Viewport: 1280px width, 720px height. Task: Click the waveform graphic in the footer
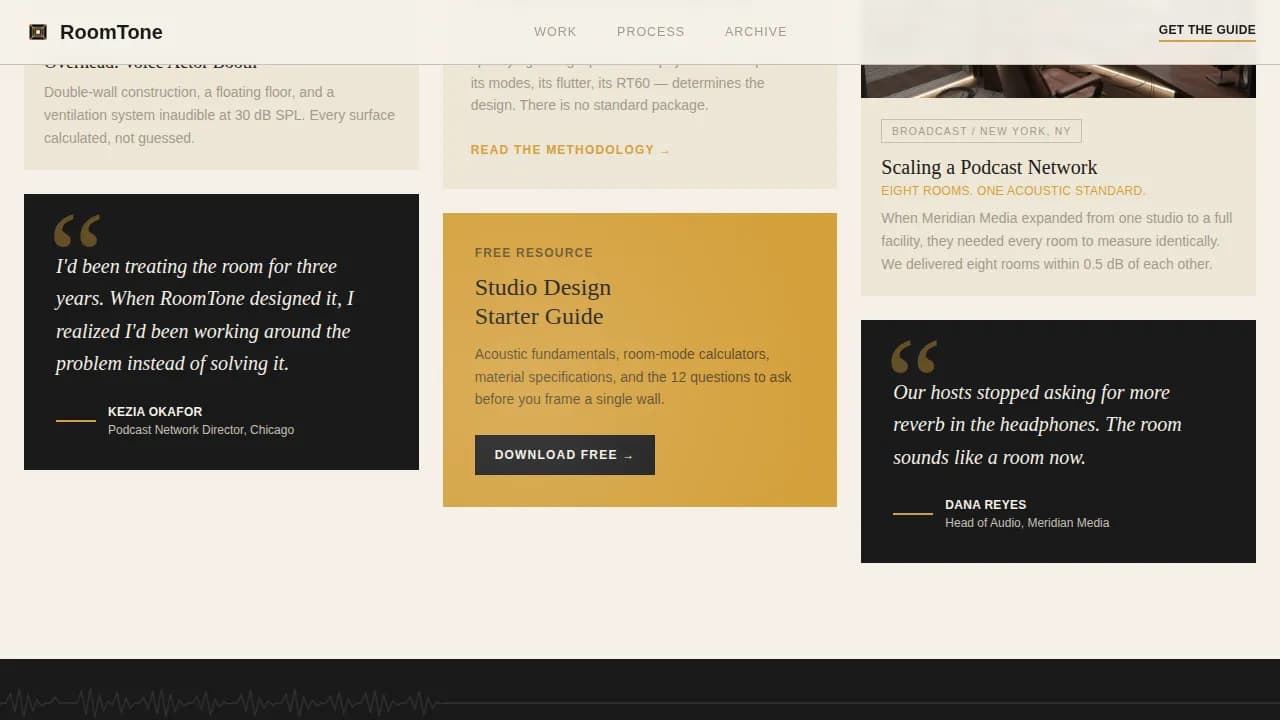coord(220,703)
